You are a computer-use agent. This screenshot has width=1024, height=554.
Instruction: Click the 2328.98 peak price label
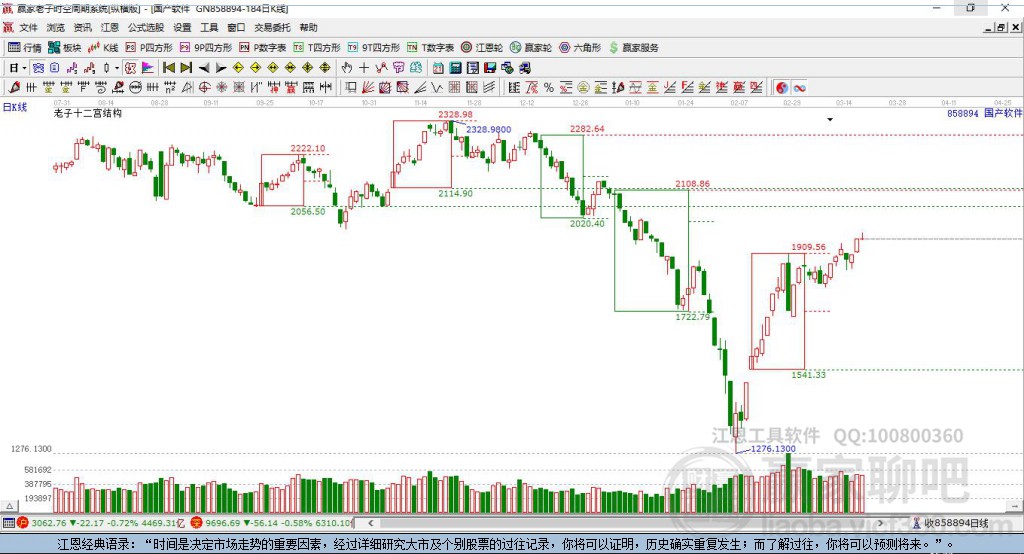point(455,114)
